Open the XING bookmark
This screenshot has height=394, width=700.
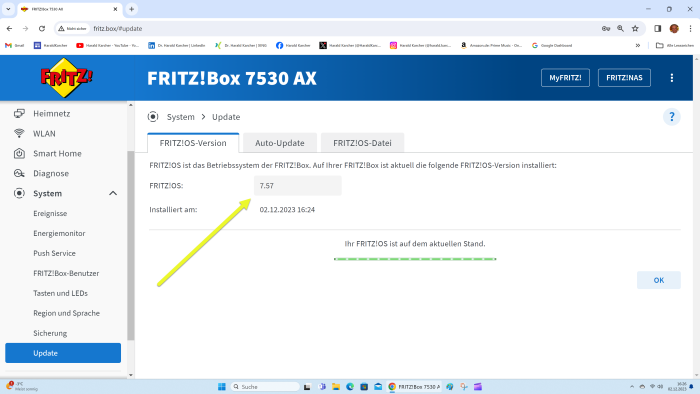(241, 46)
